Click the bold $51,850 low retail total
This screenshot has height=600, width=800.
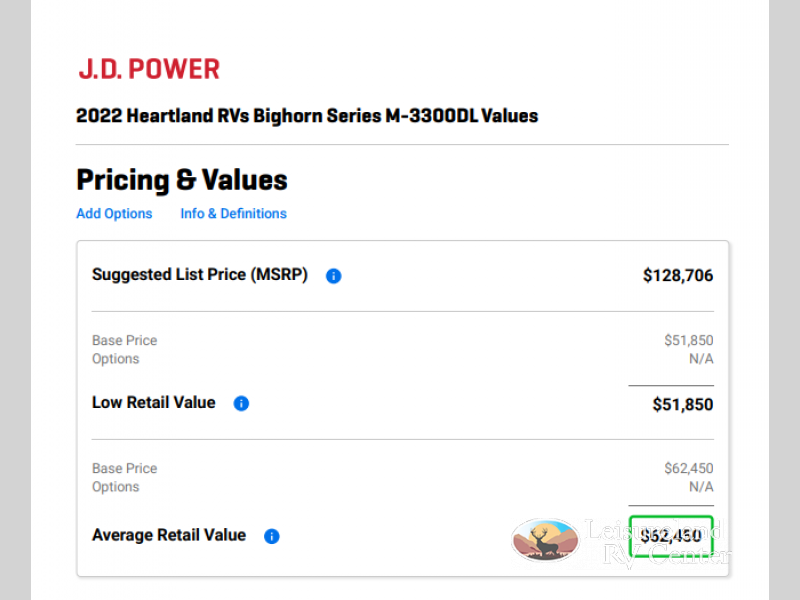point(683,405)
